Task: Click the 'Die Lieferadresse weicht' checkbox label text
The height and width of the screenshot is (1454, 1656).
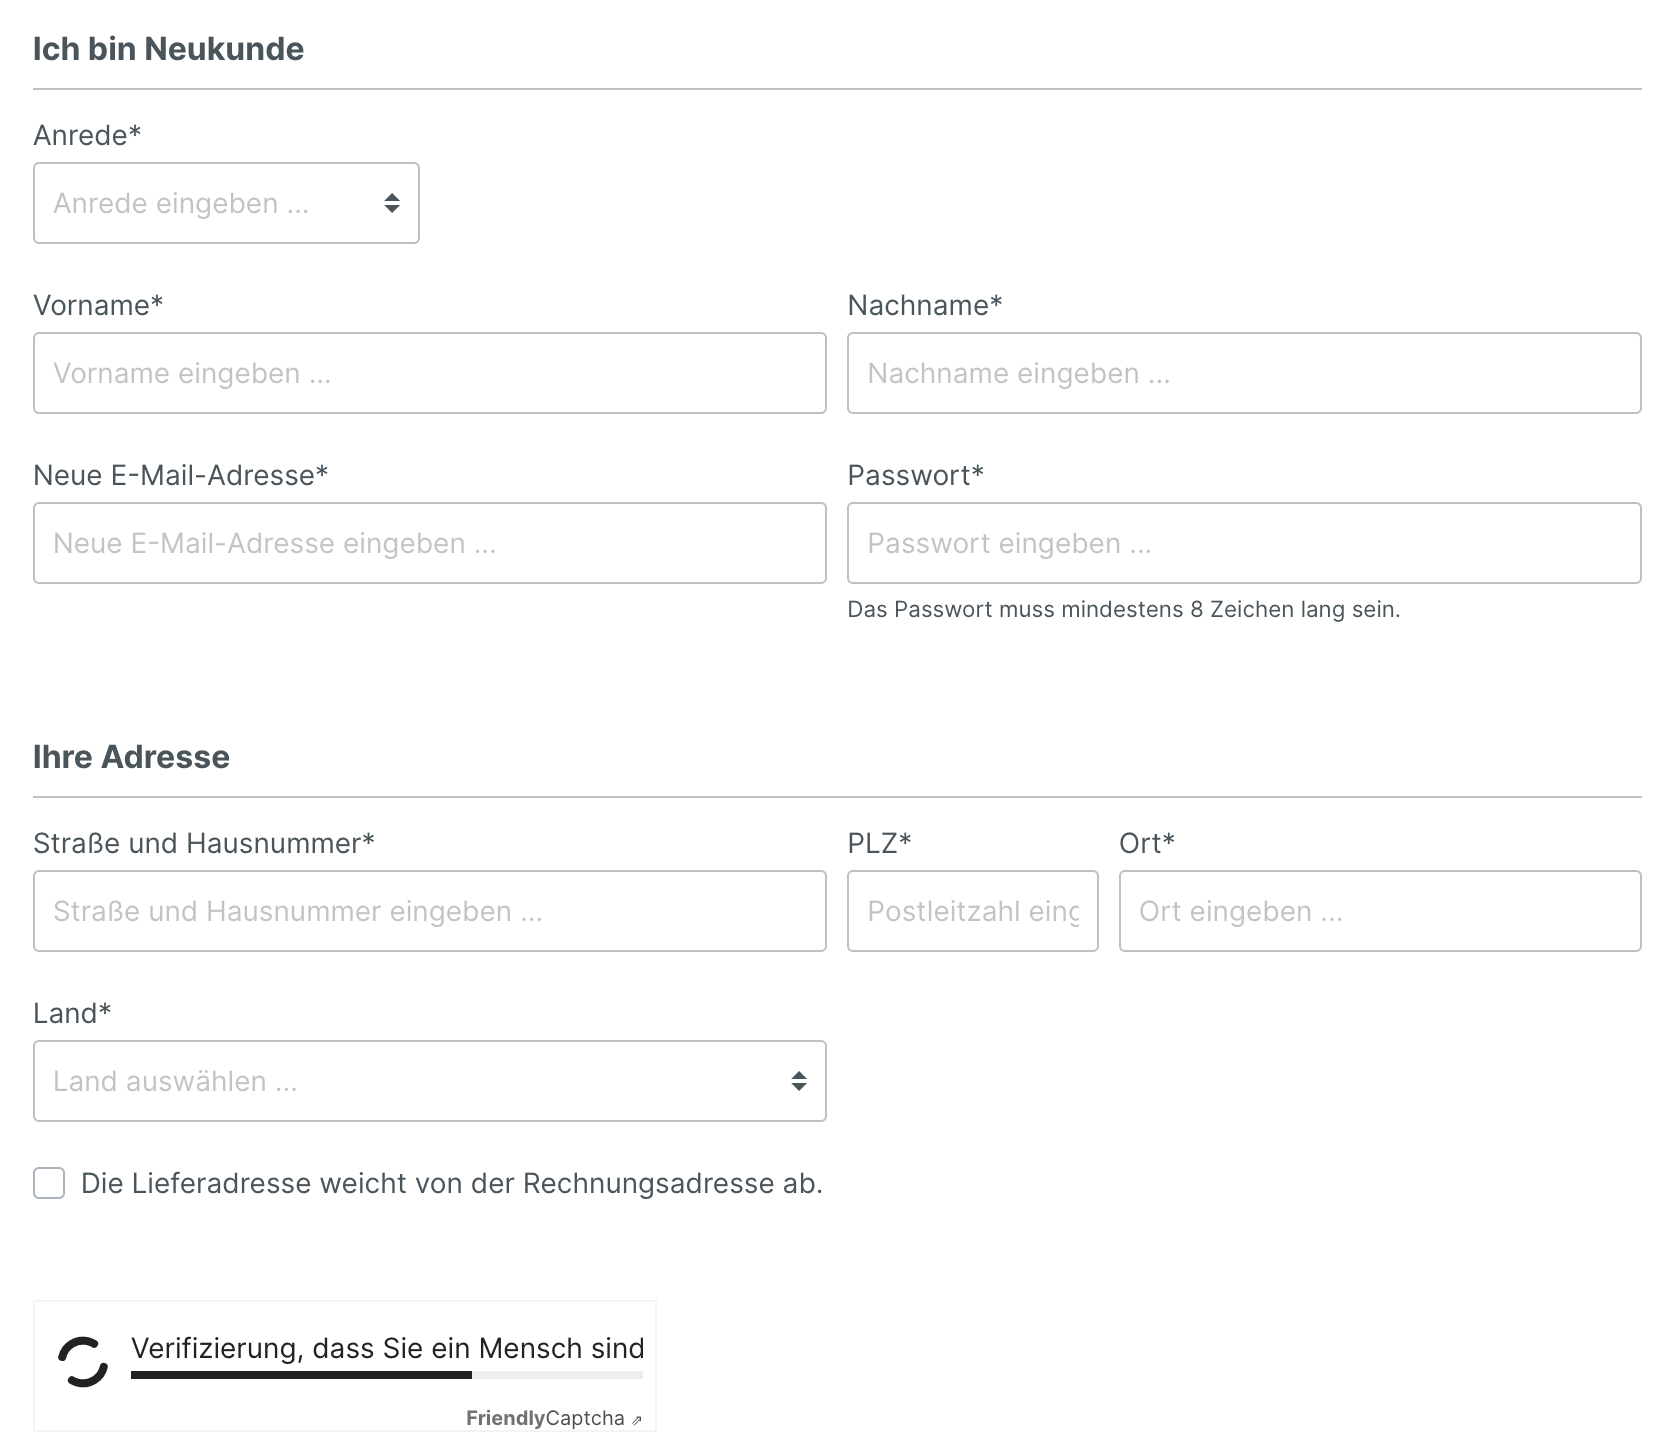Action: click(x=451, y=1184)
